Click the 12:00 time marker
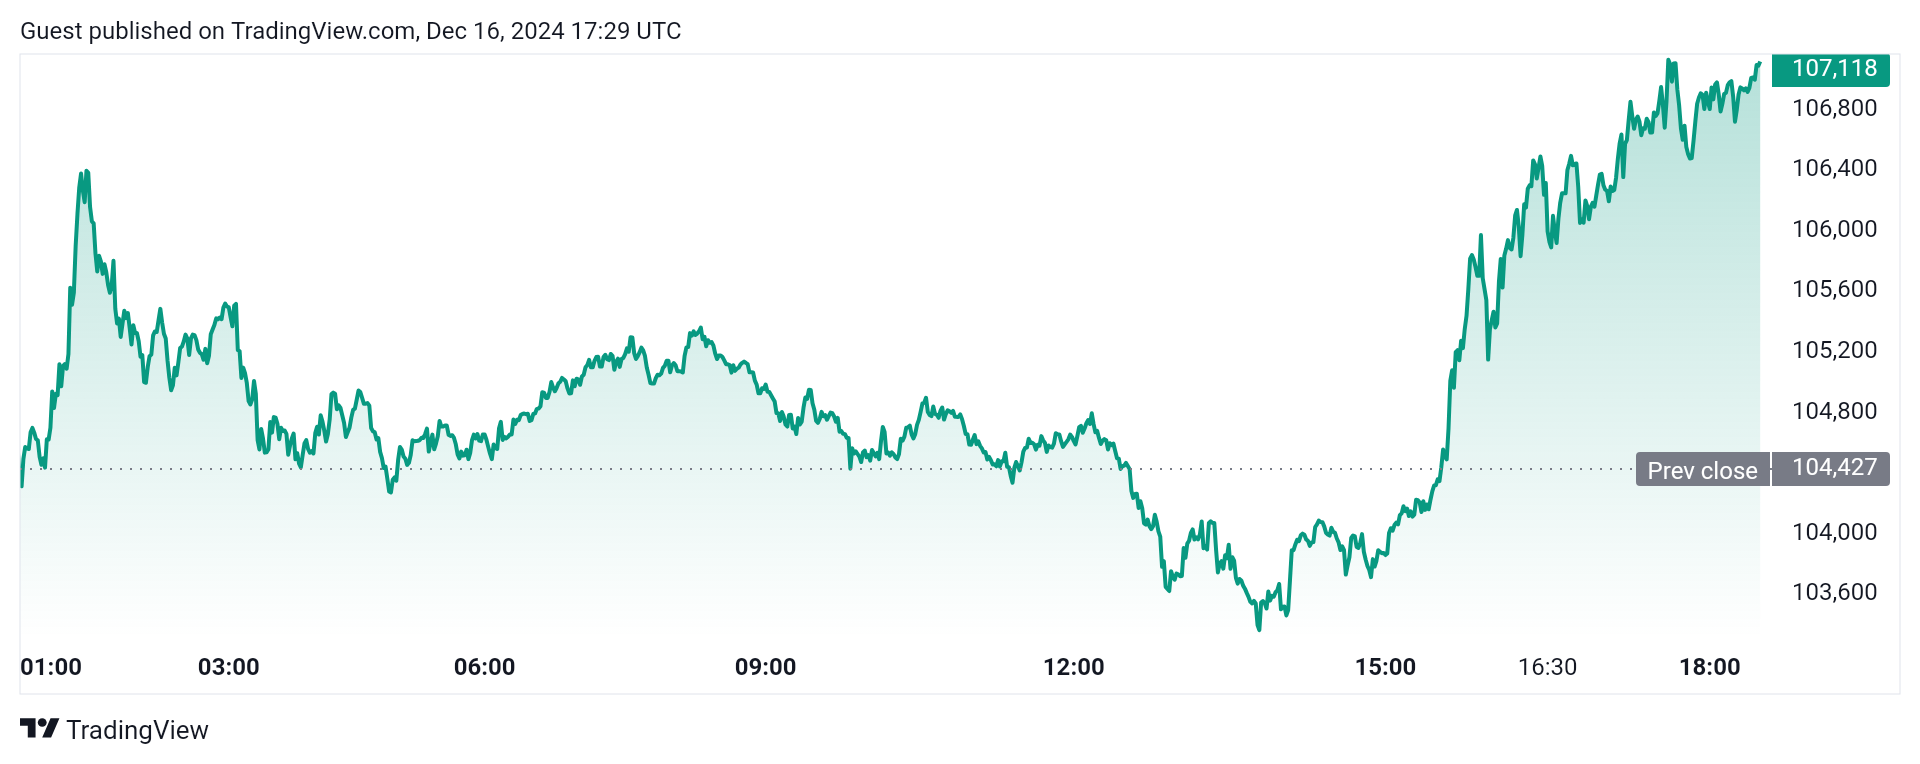Image resolution: width=1920 pixels, height=764 pixels. pyautogui.click(x=1073, y=667)
